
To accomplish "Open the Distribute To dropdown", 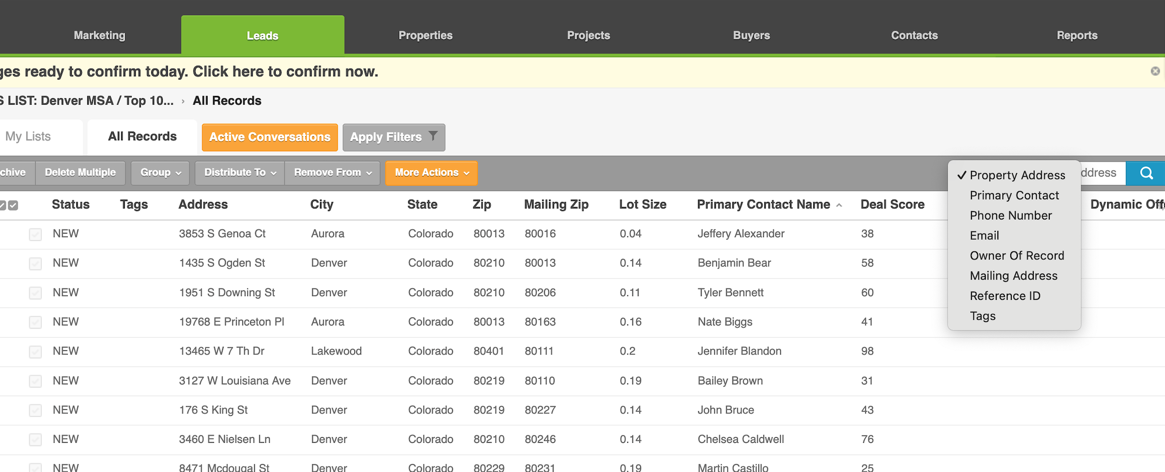I will point(239,172).
